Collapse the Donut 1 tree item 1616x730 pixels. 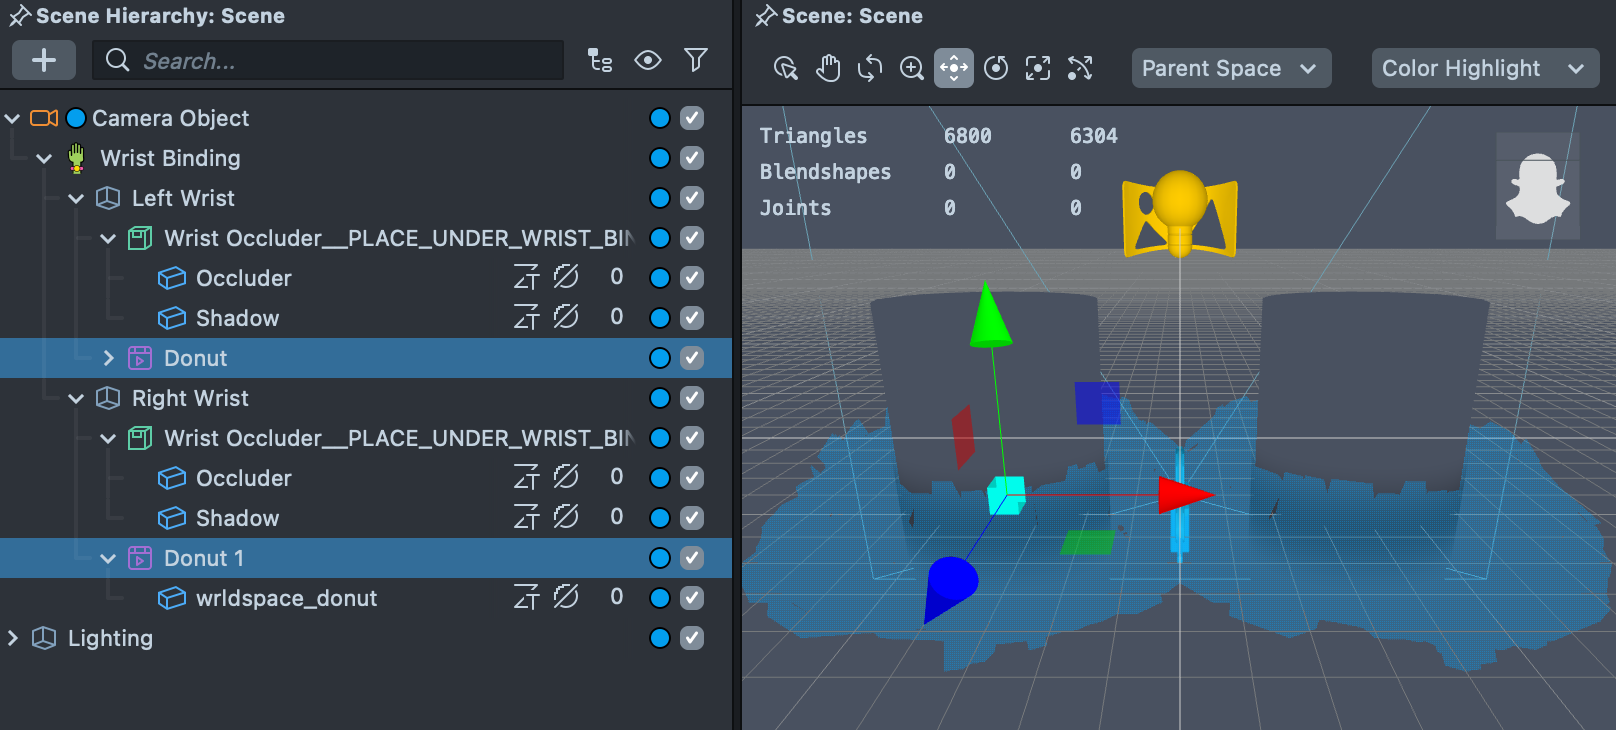108,558
